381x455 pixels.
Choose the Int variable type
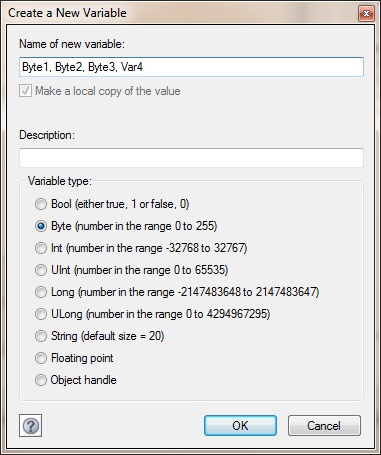tap(41, 248)
